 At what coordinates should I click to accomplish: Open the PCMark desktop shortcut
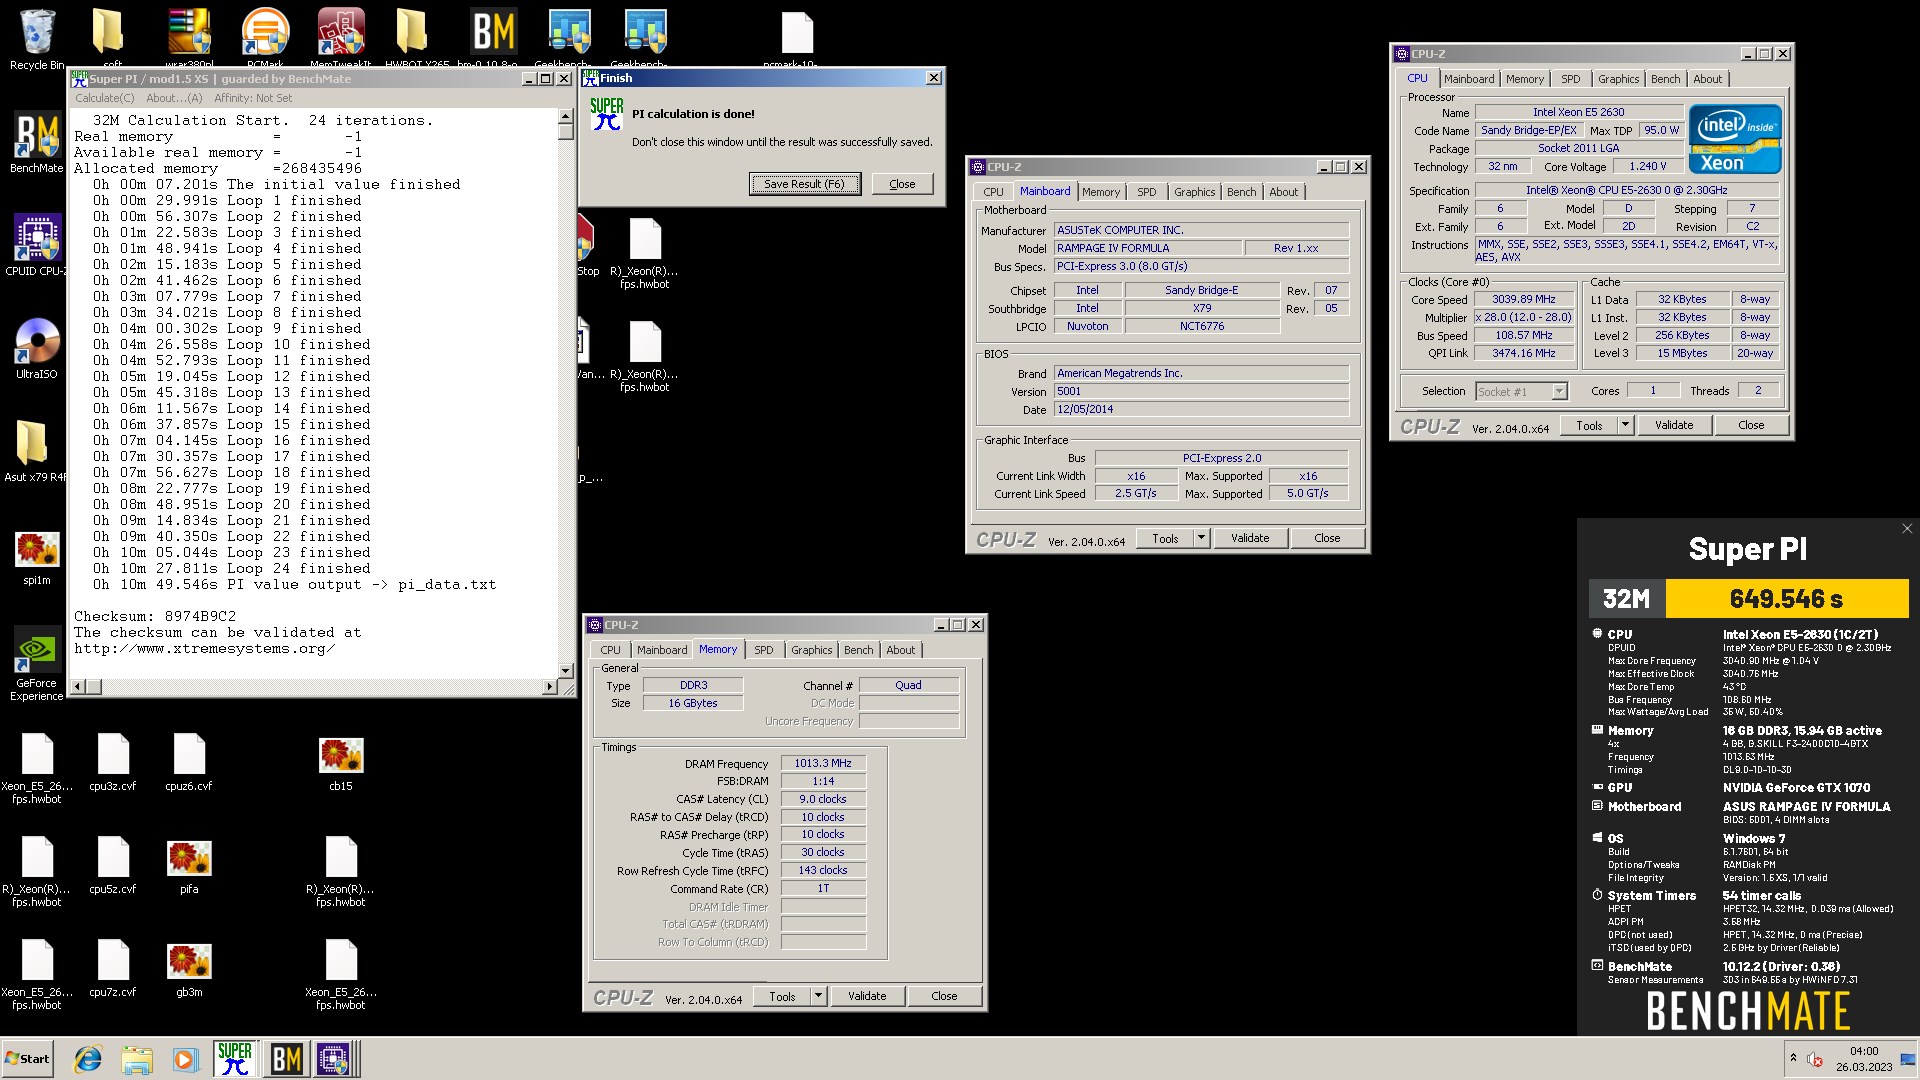pyautogui.click(x=265, y=38)
